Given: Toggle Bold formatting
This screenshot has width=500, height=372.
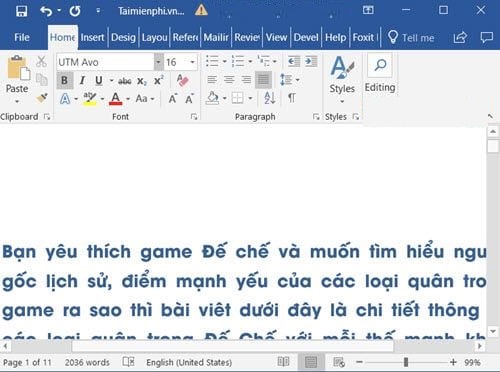Looking at the screenshot, I should point(65,80).
